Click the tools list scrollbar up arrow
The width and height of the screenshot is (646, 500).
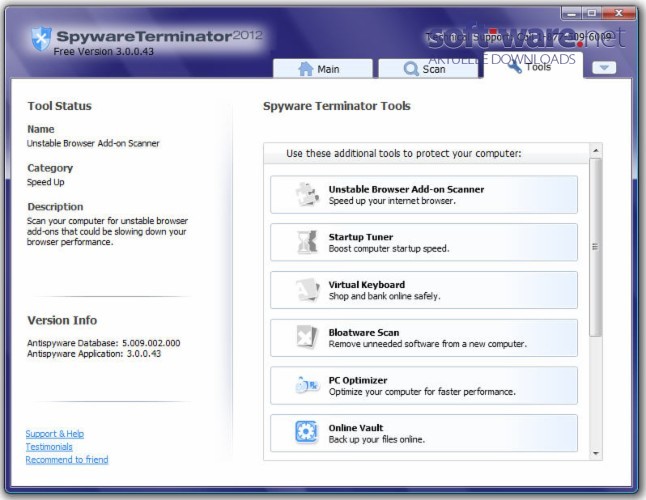596,151
